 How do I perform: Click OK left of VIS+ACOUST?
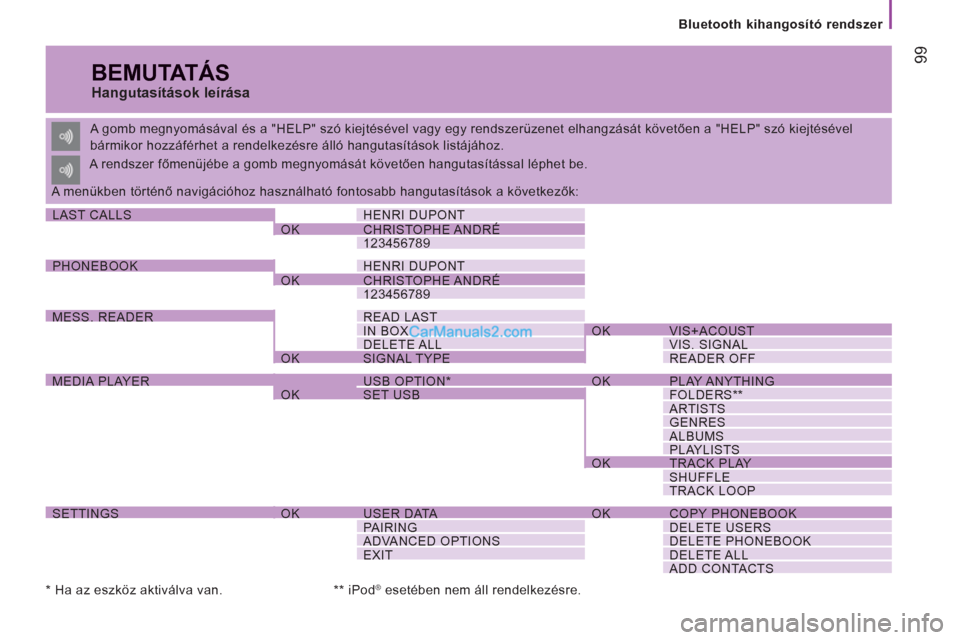[x=601, y=331]
